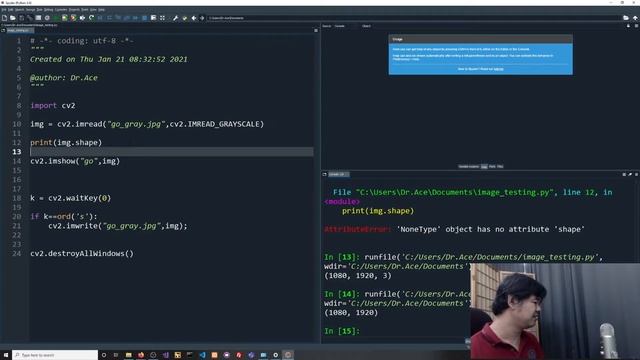
Task: Go back using the left arrow icon
Action: [x=193, y=18]
